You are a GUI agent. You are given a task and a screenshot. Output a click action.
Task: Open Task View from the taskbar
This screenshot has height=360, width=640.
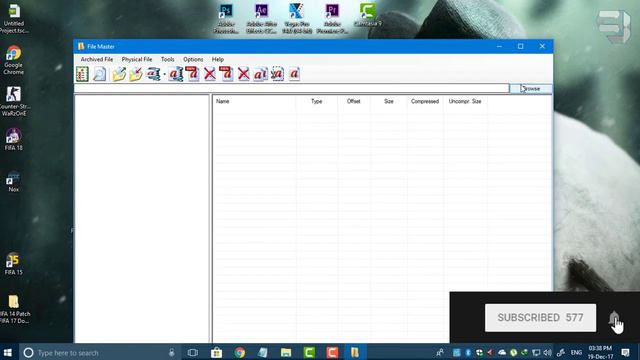pyautogui.click(x=193, y=352)
